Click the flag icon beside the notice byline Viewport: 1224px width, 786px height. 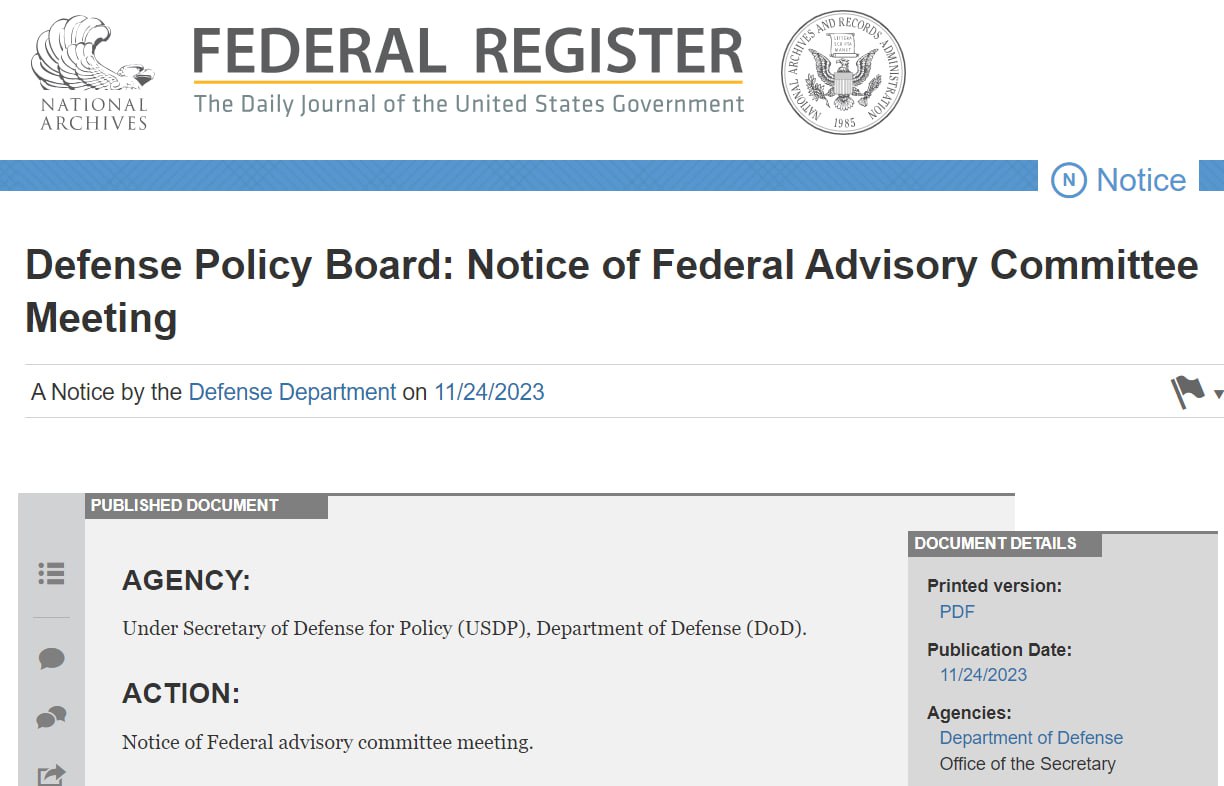(1187, 392)
